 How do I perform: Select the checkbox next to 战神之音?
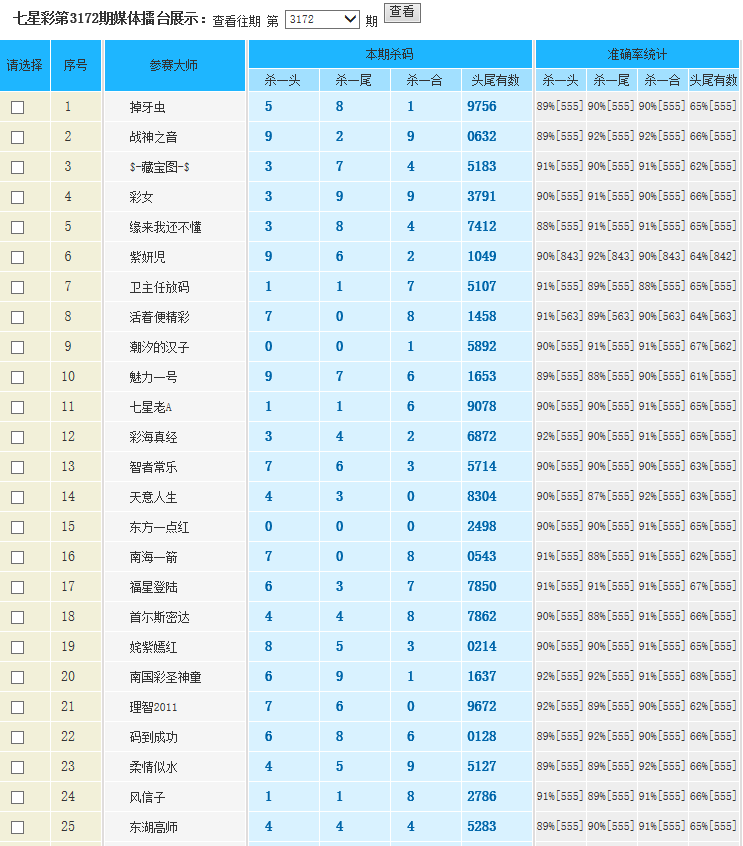coord(17,138)
